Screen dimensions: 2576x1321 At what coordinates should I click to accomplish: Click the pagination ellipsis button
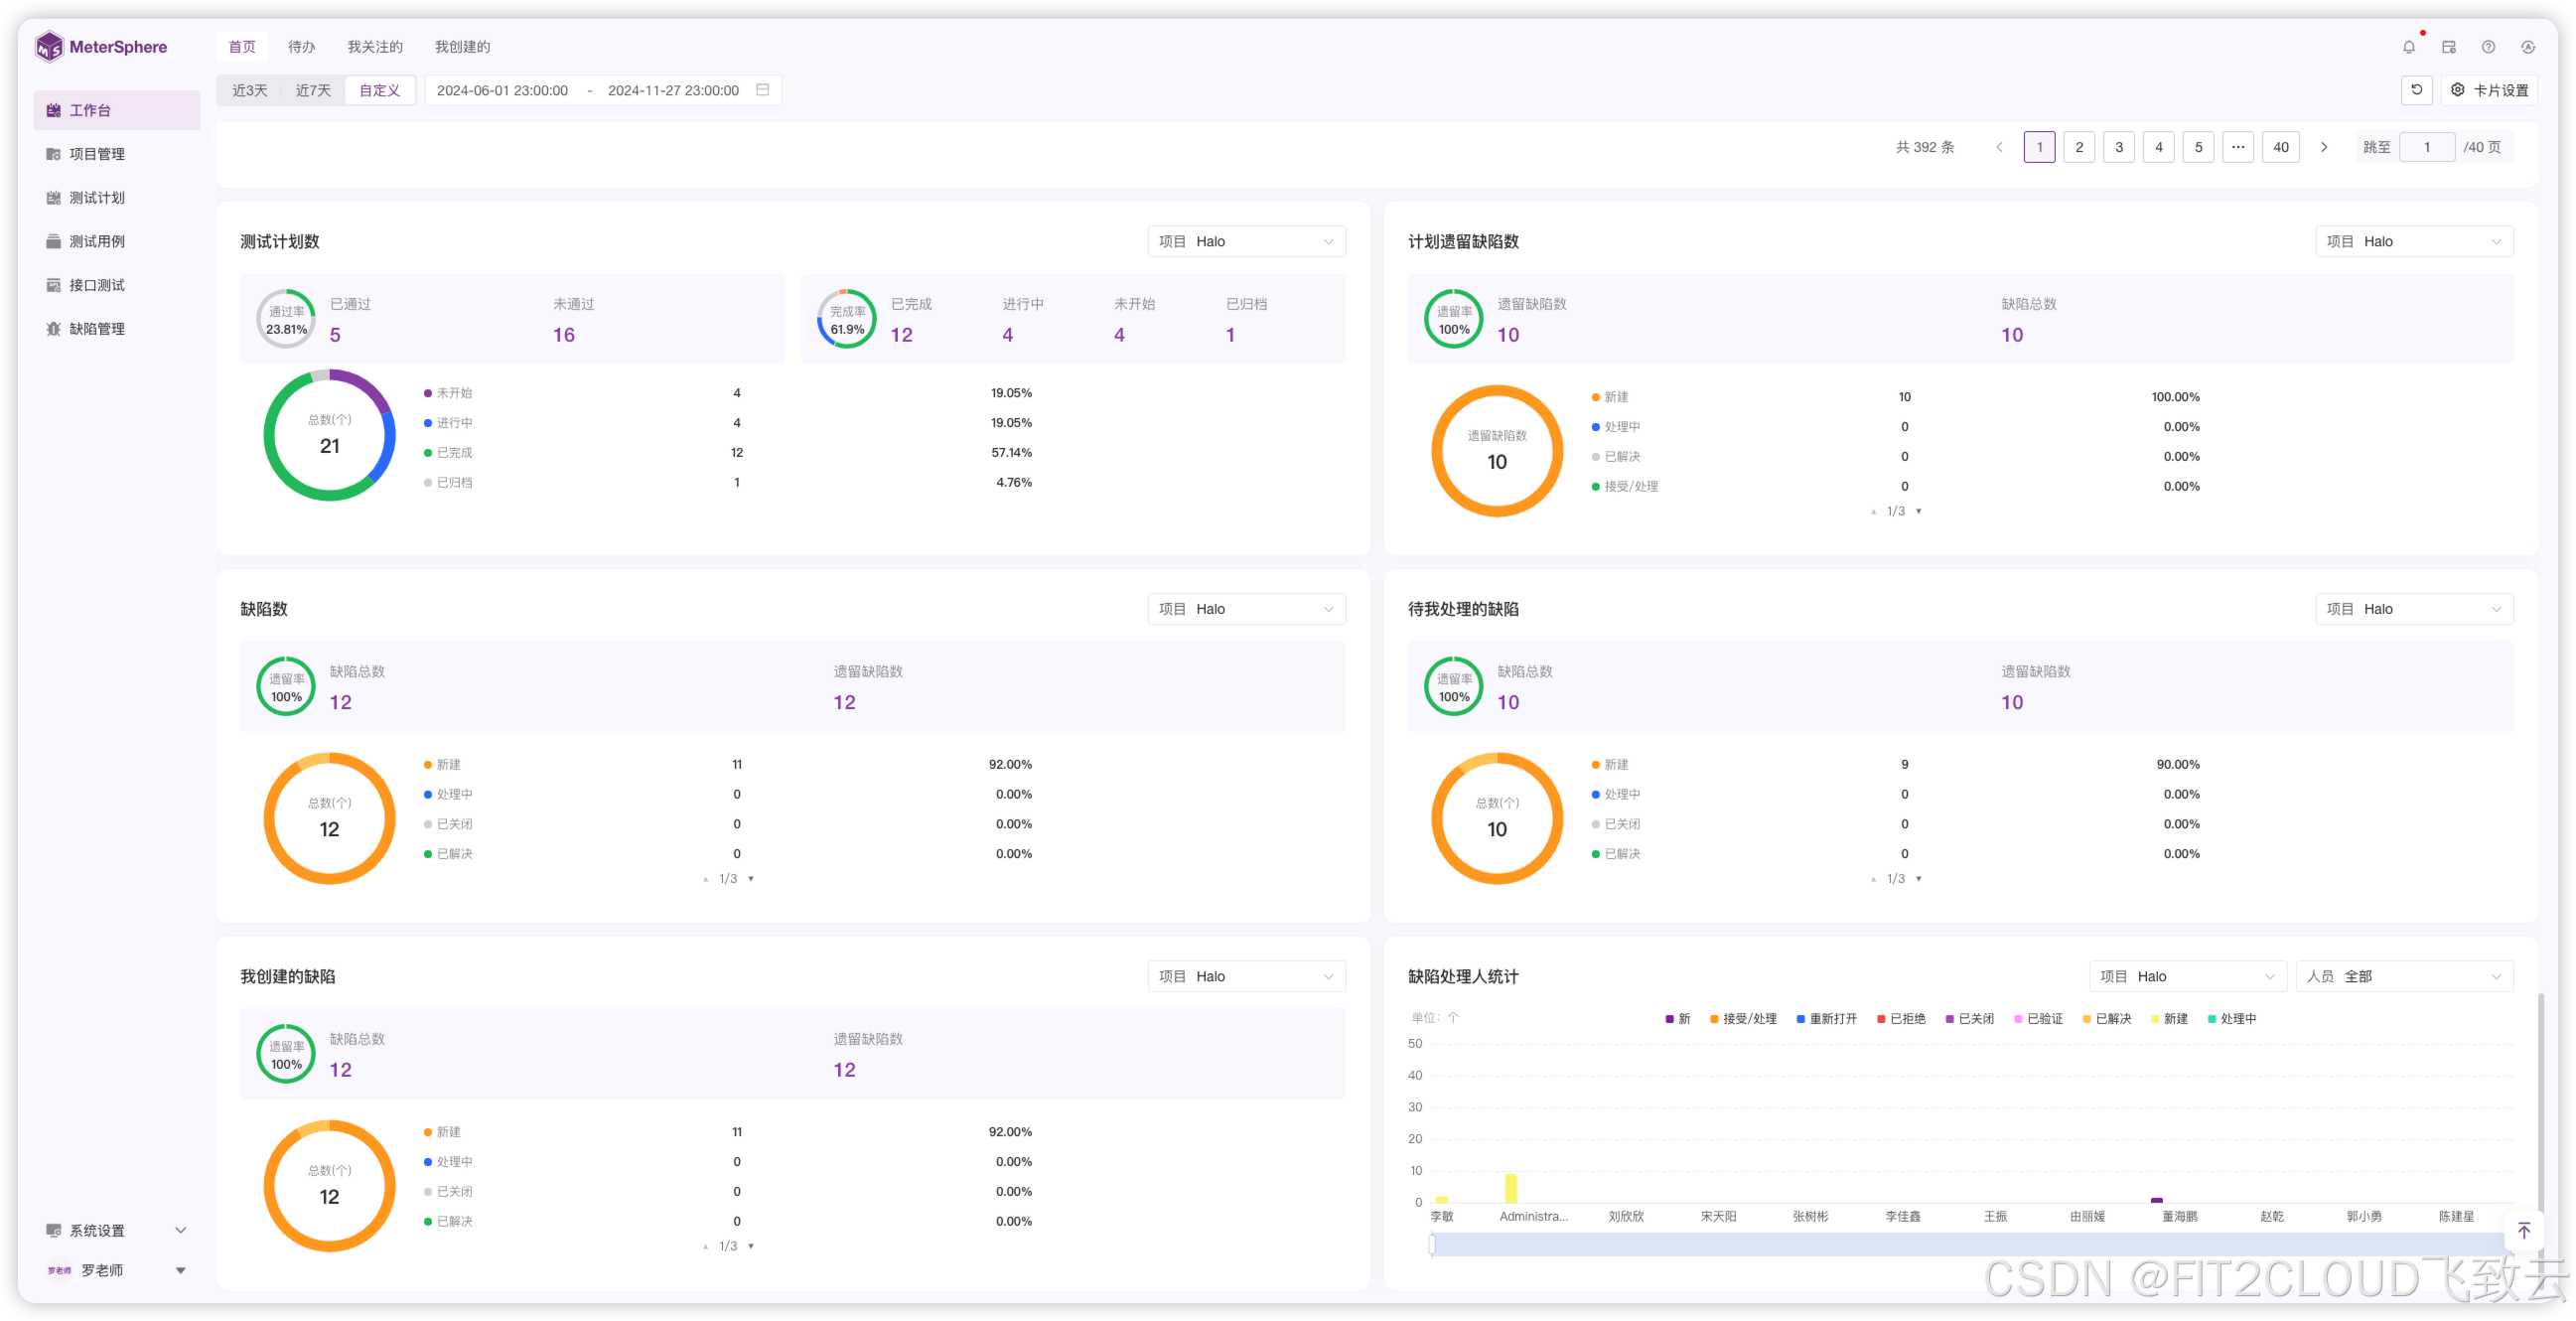click(x=2238, y=147)
